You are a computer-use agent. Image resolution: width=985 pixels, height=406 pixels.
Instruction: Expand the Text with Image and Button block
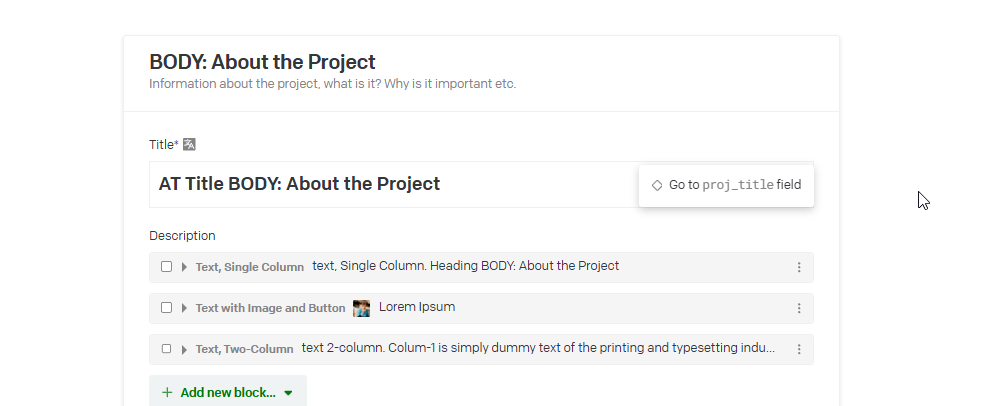click(184, 308)
